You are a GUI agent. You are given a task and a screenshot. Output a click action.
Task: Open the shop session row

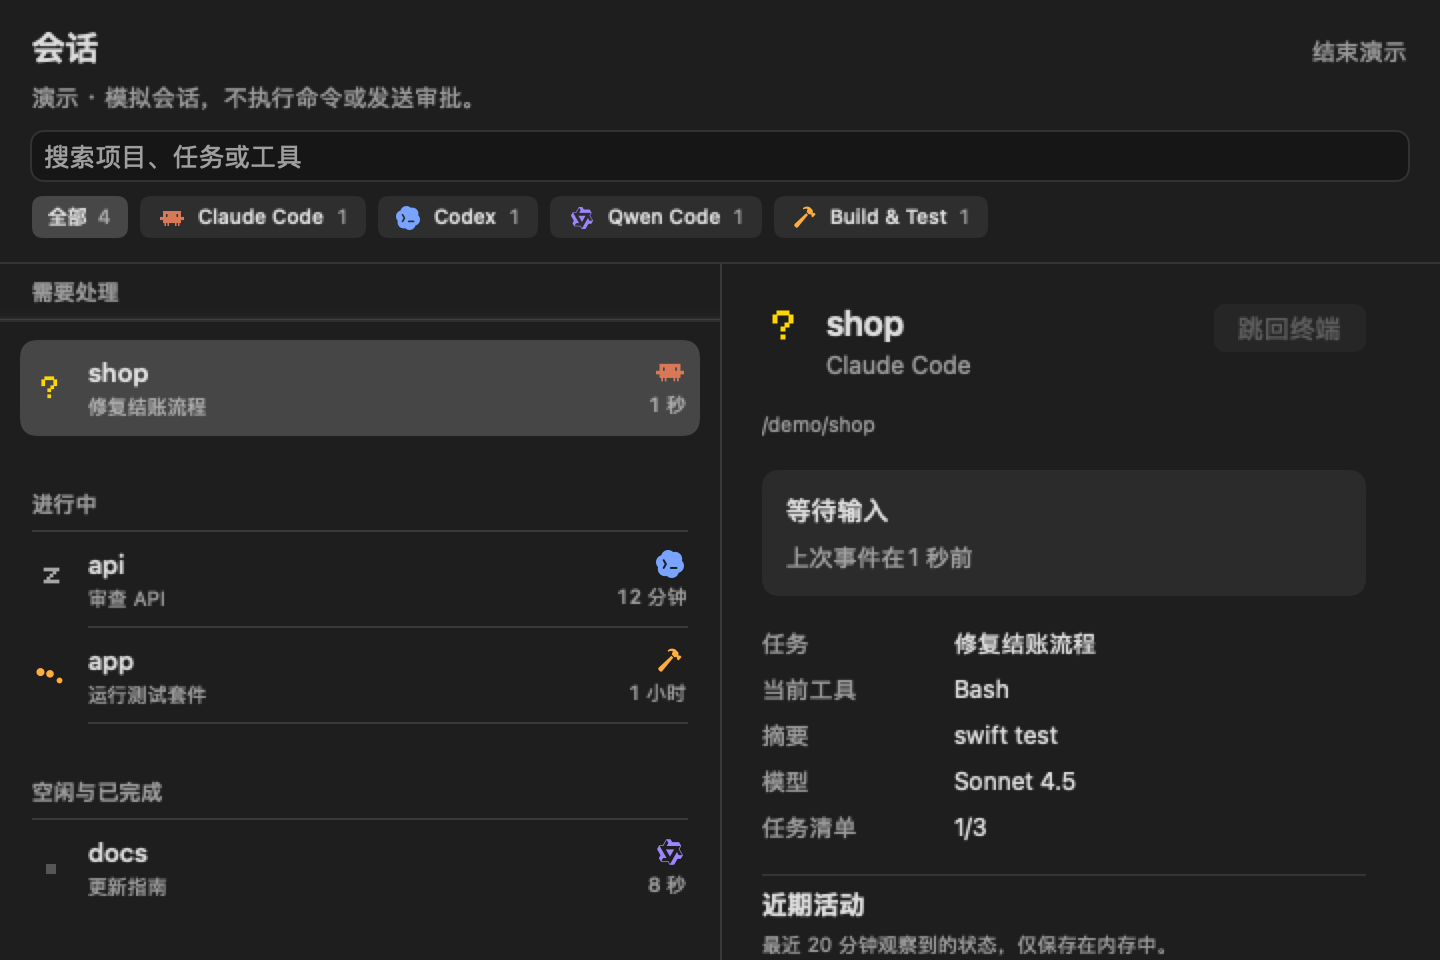360,388
